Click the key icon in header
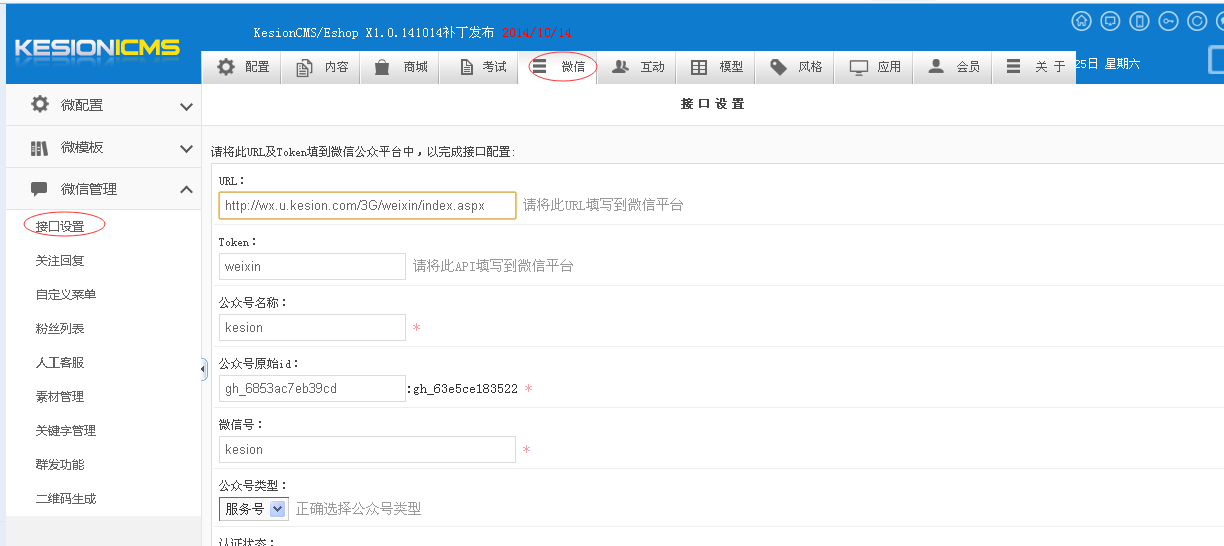 point(1168,21)
